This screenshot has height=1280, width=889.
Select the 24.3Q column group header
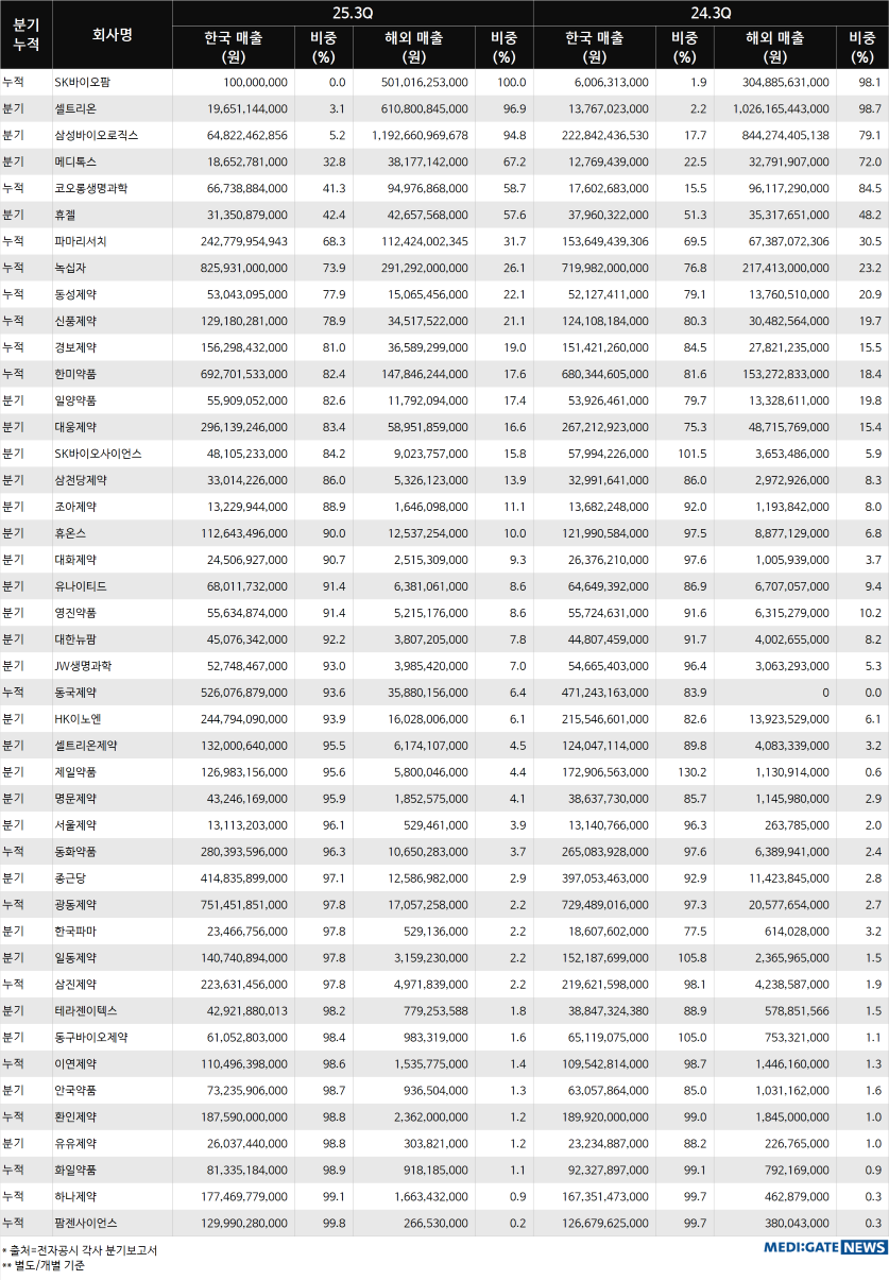click(711, 13)
